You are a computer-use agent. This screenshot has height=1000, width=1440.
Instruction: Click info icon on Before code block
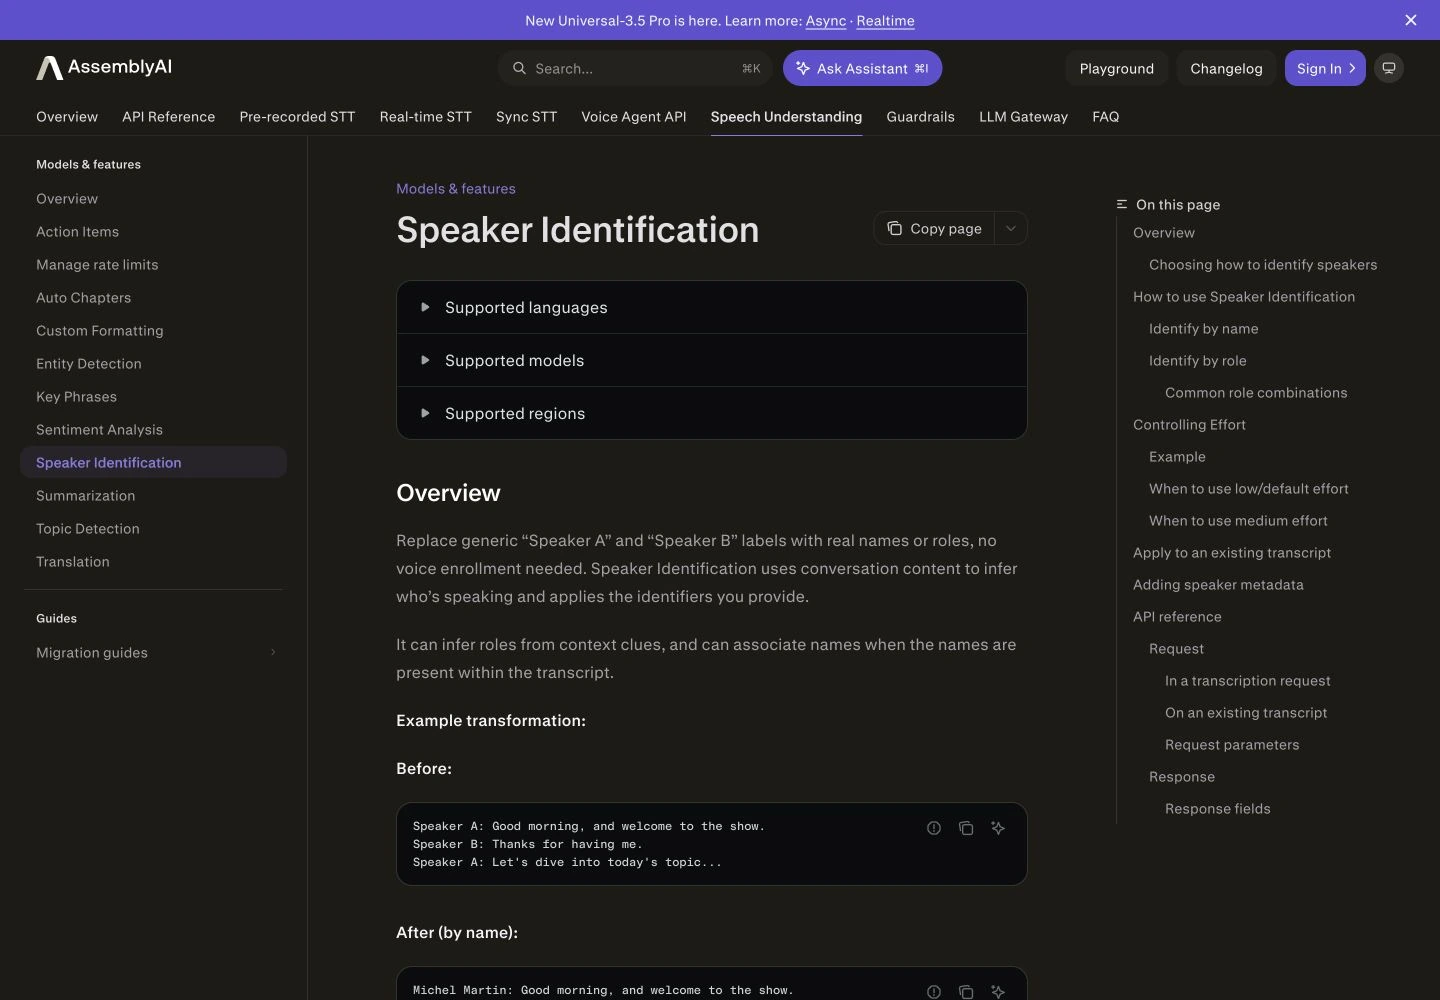934,828
